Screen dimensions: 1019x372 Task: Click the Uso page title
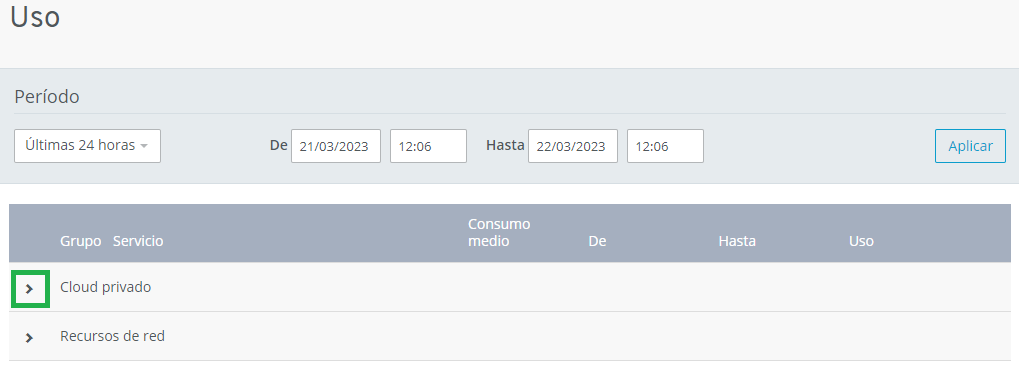click(x=35, y=17)
